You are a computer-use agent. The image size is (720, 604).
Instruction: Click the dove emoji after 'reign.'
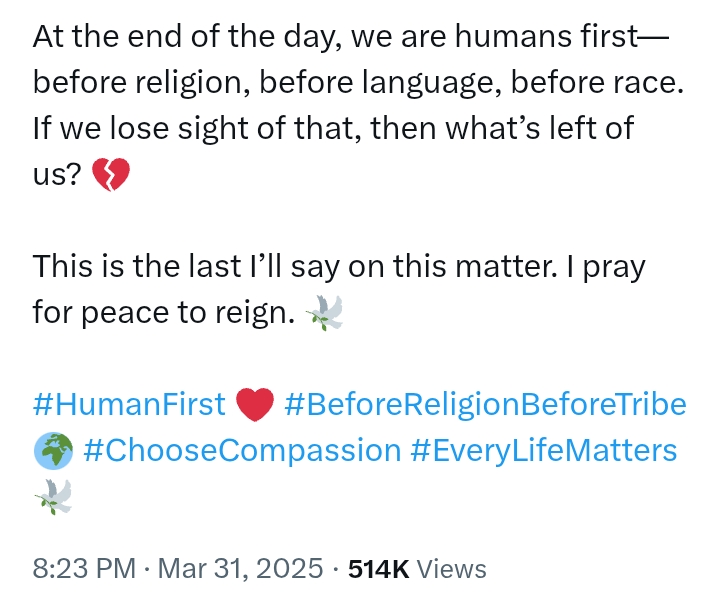point(325,313)
